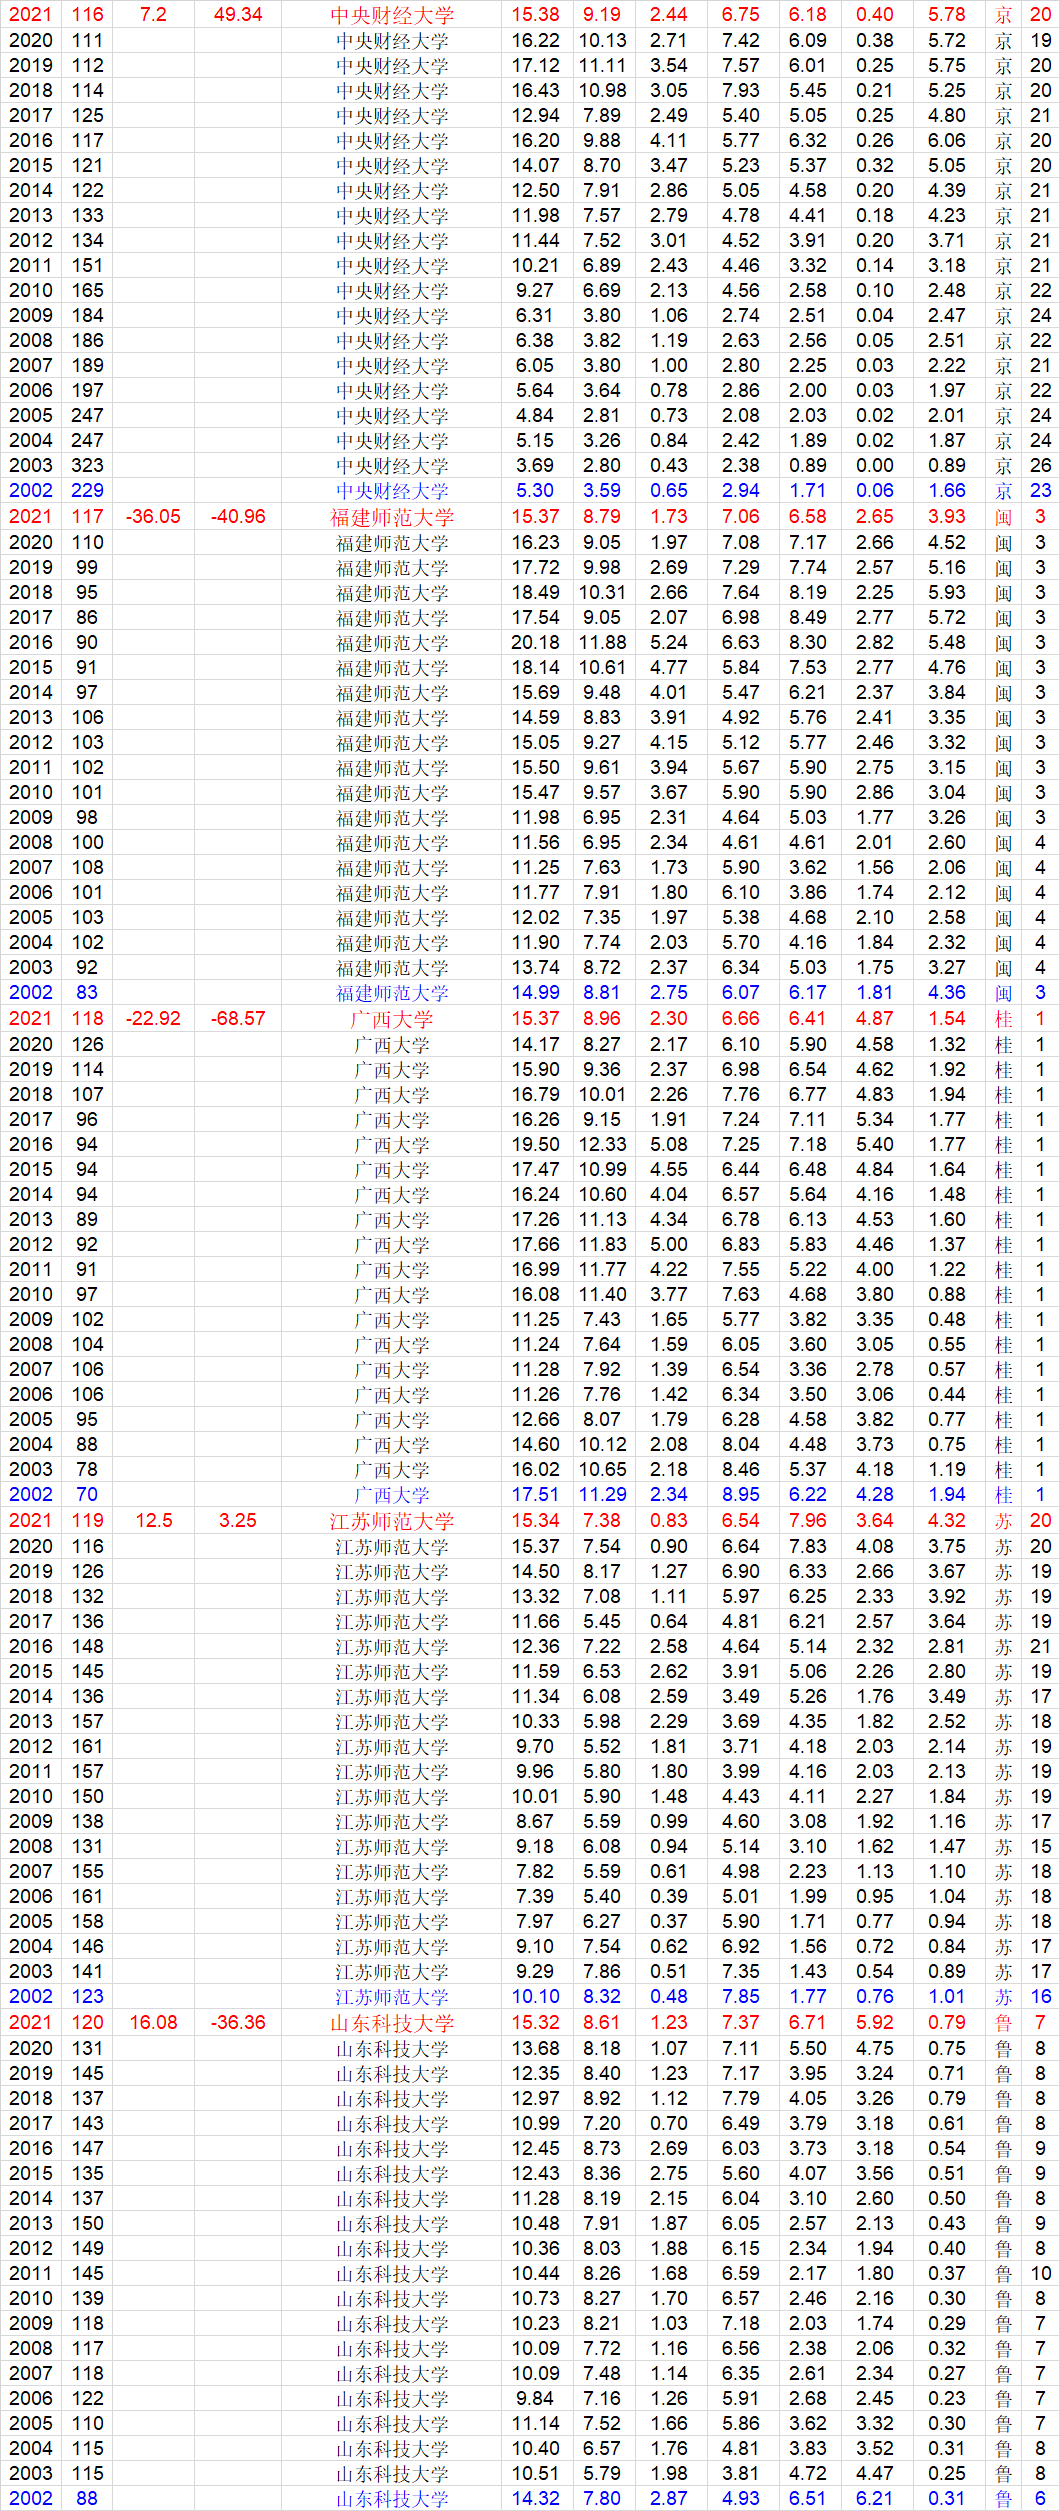Select the blue 14.99 value
The image size is (1060, 2511).
click(x=536, y=993)
